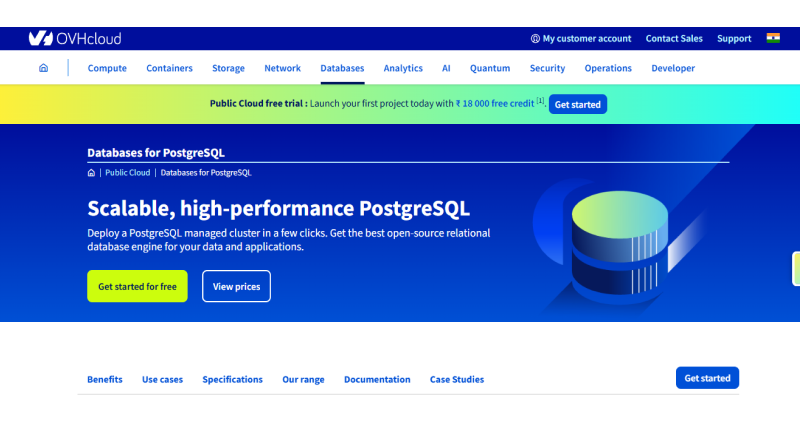Click the side tab at right edge

(796, 268)
